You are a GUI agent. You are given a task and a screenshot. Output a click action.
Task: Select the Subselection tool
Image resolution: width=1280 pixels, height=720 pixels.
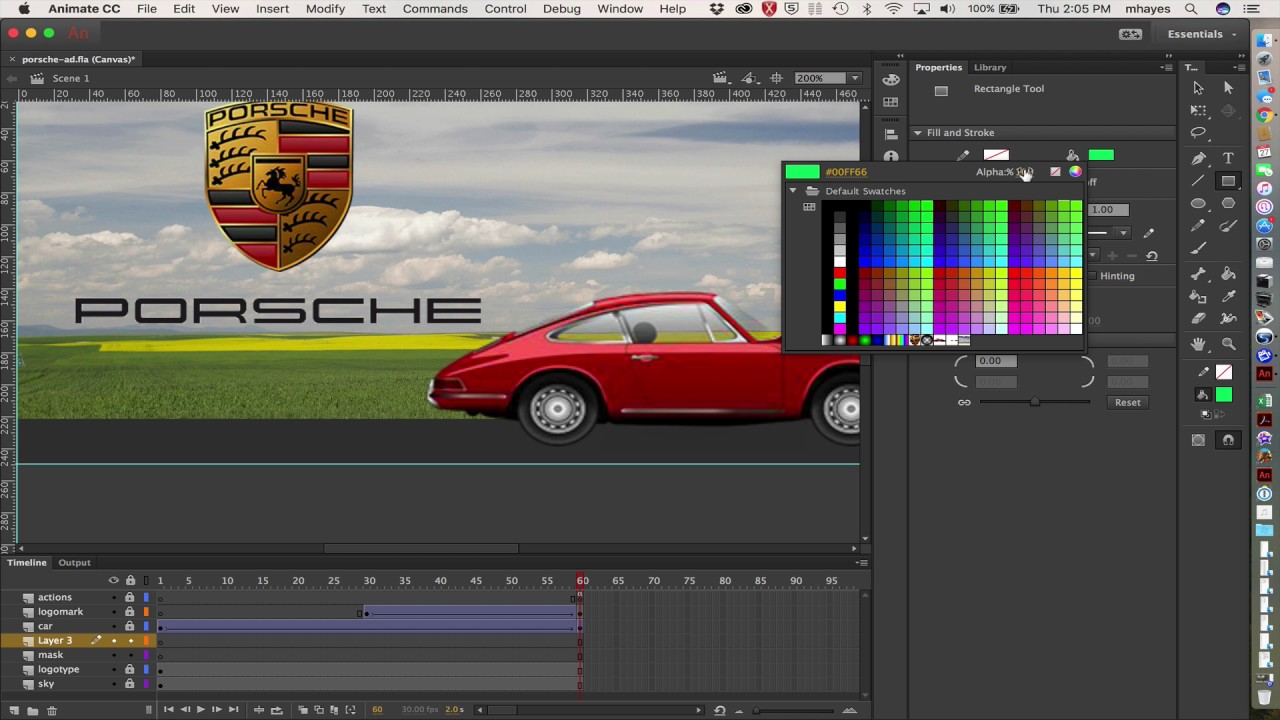1229,88
